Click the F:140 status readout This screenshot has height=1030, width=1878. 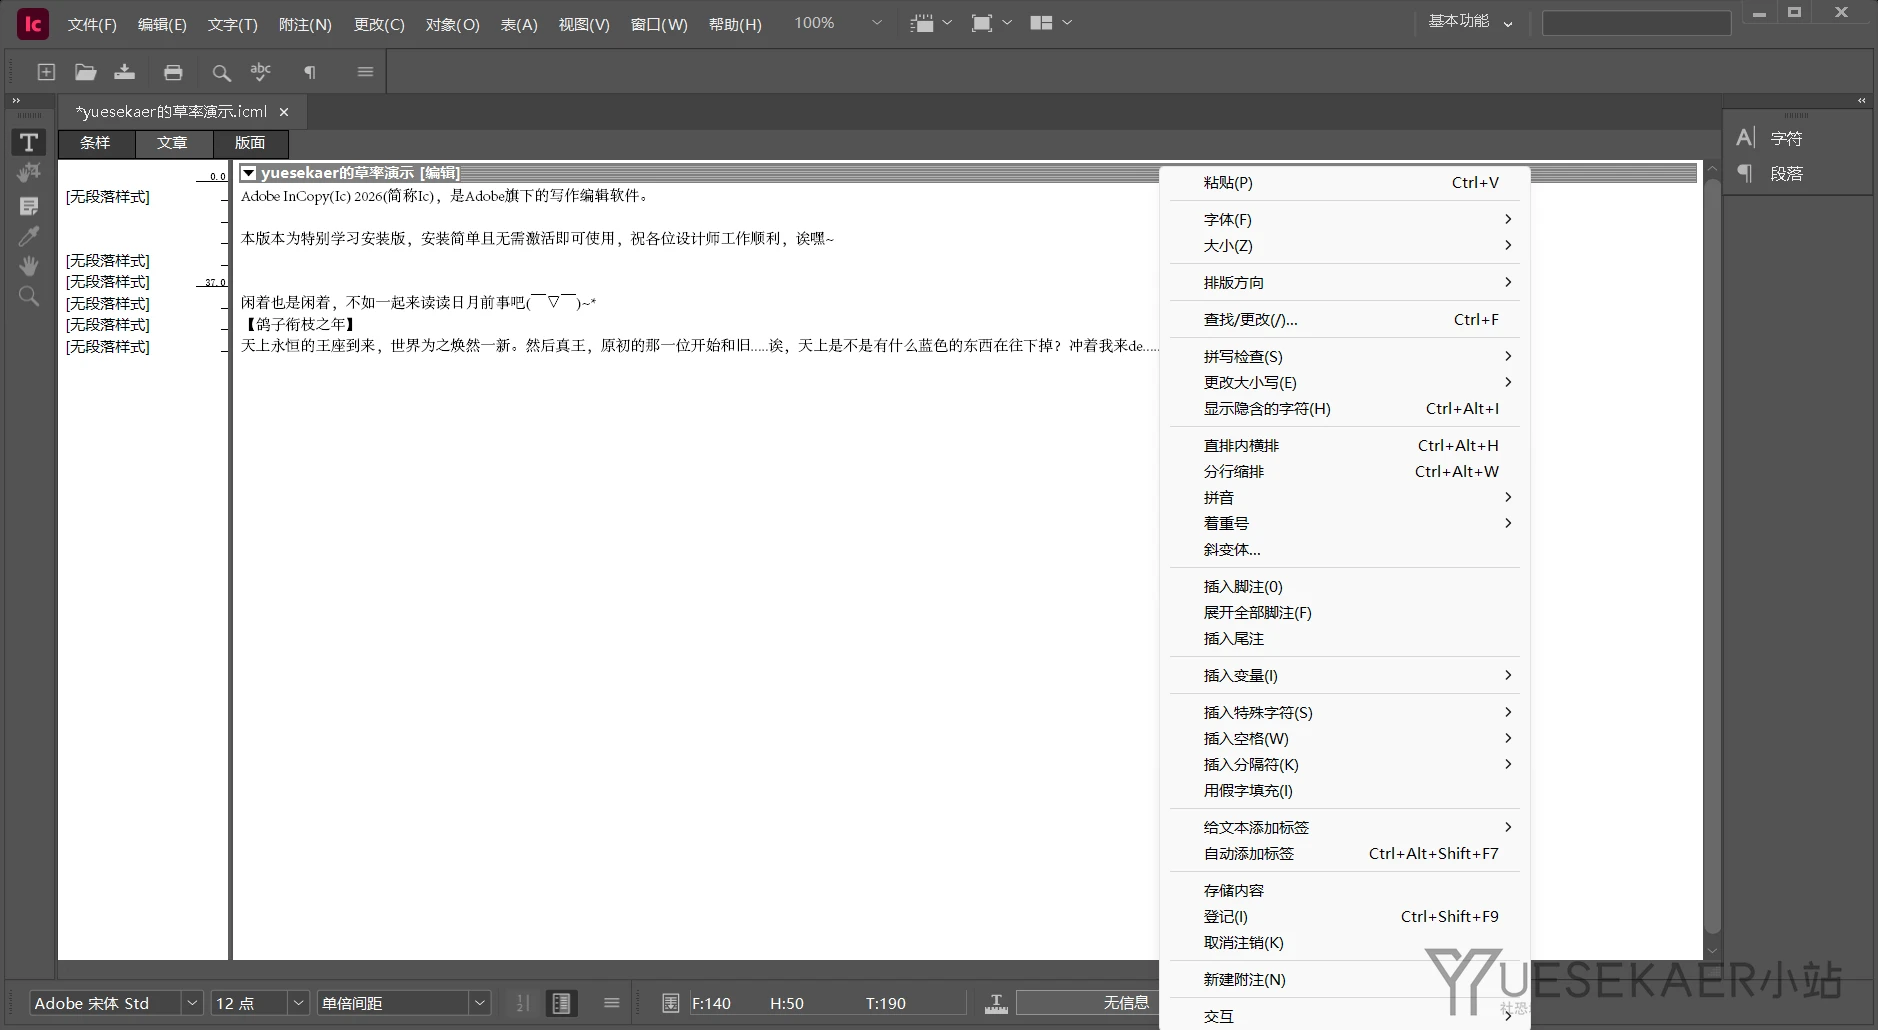pyautogui.click(x=711, y=1003)
